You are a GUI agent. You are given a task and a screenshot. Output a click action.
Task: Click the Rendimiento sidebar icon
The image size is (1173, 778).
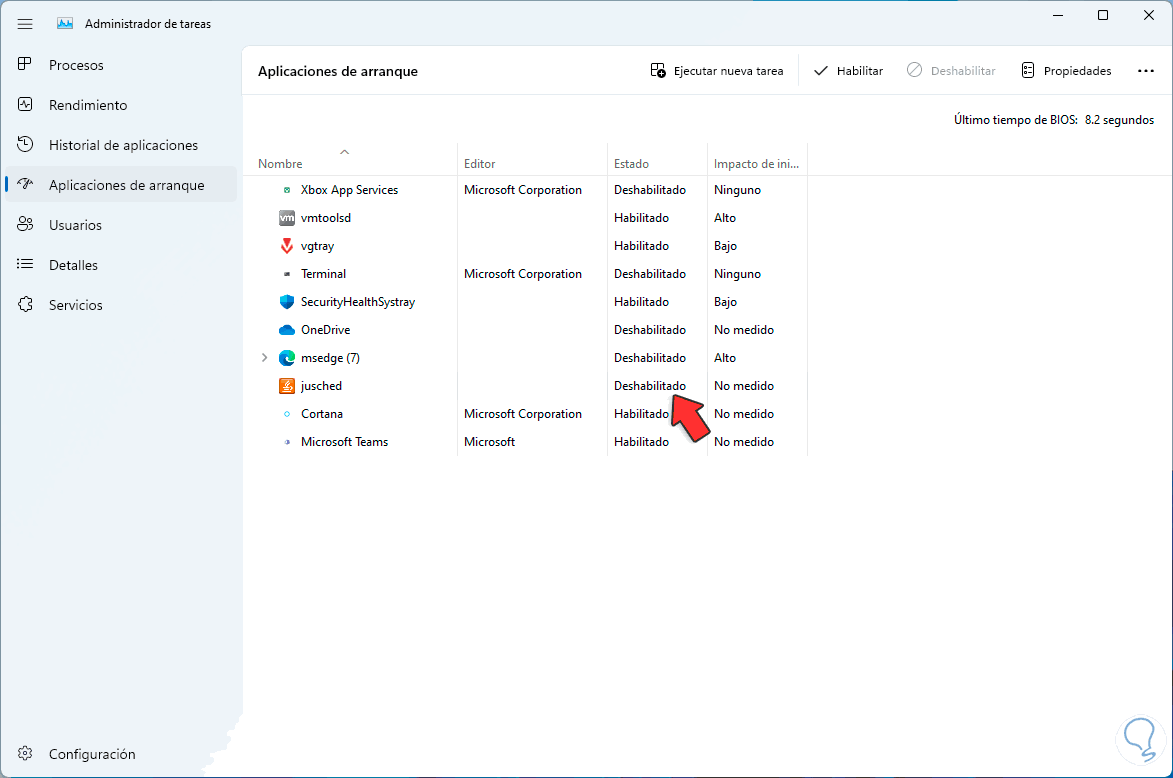(x=25, y=105)
